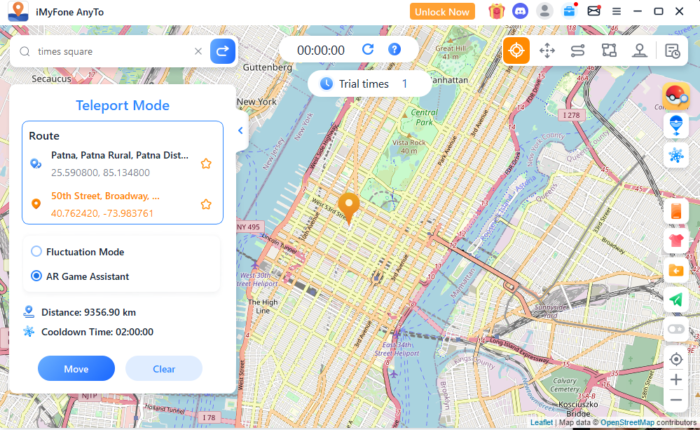Open the snowflake cooldown timer tool

point(676,155)
